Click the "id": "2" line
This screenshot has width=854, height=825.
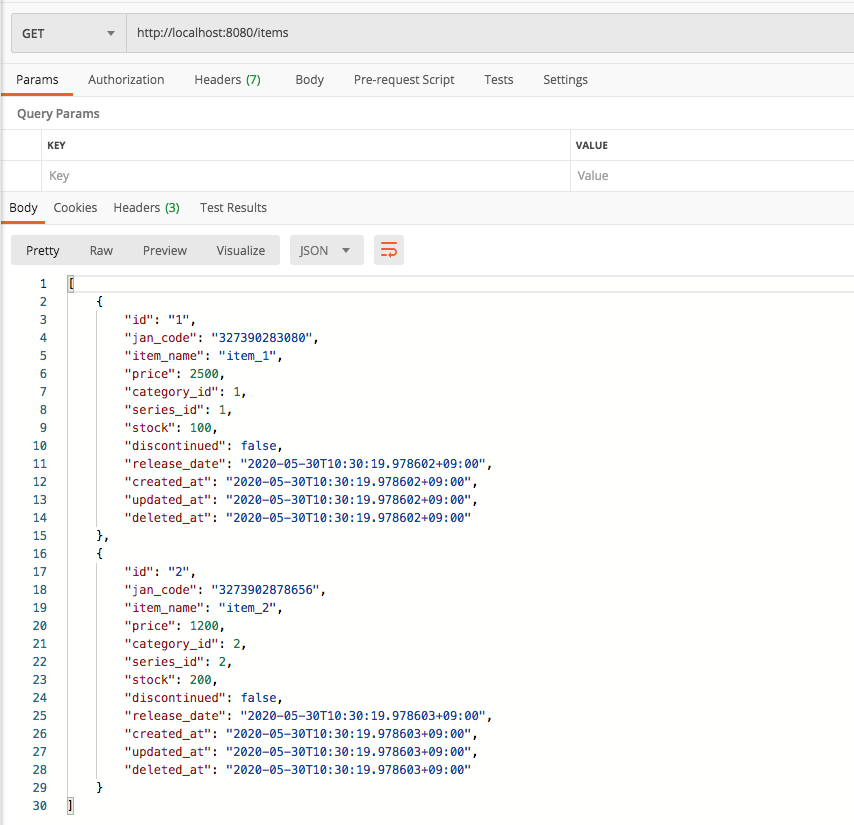(160, 571)
